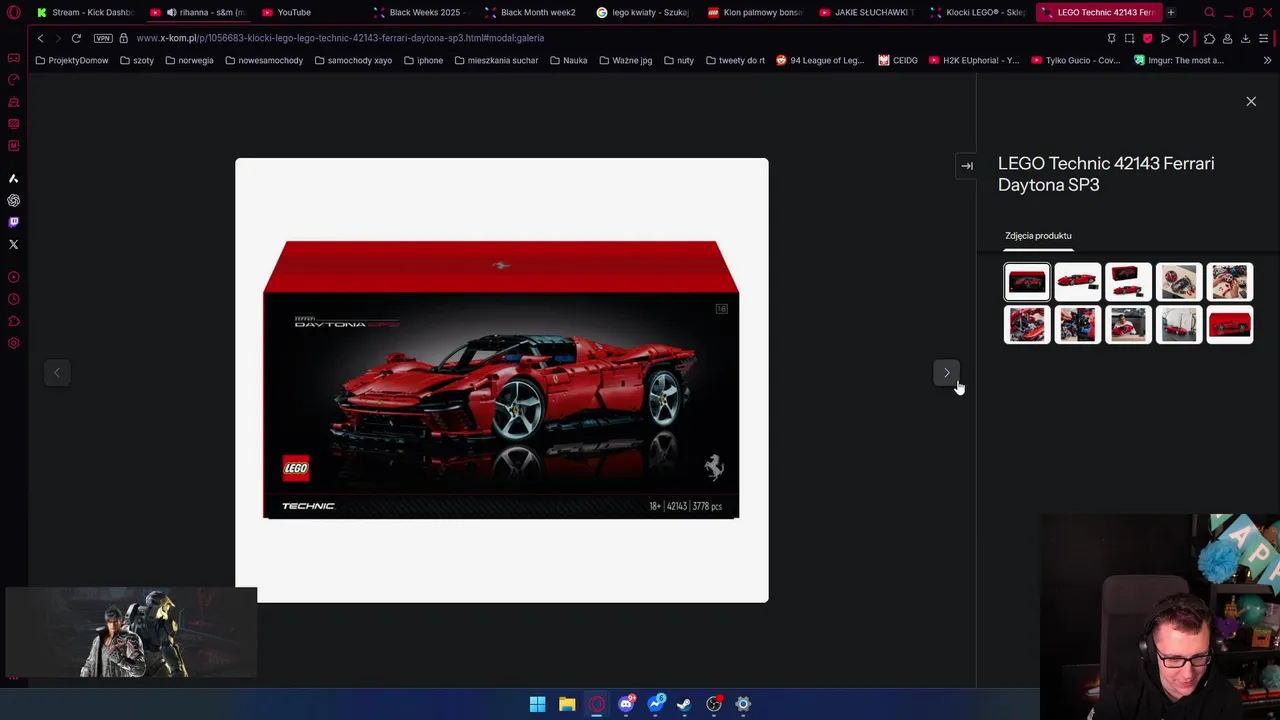Open ProjektyDomow bookmarks folder
1280x720 pixels.
[72, 60]
